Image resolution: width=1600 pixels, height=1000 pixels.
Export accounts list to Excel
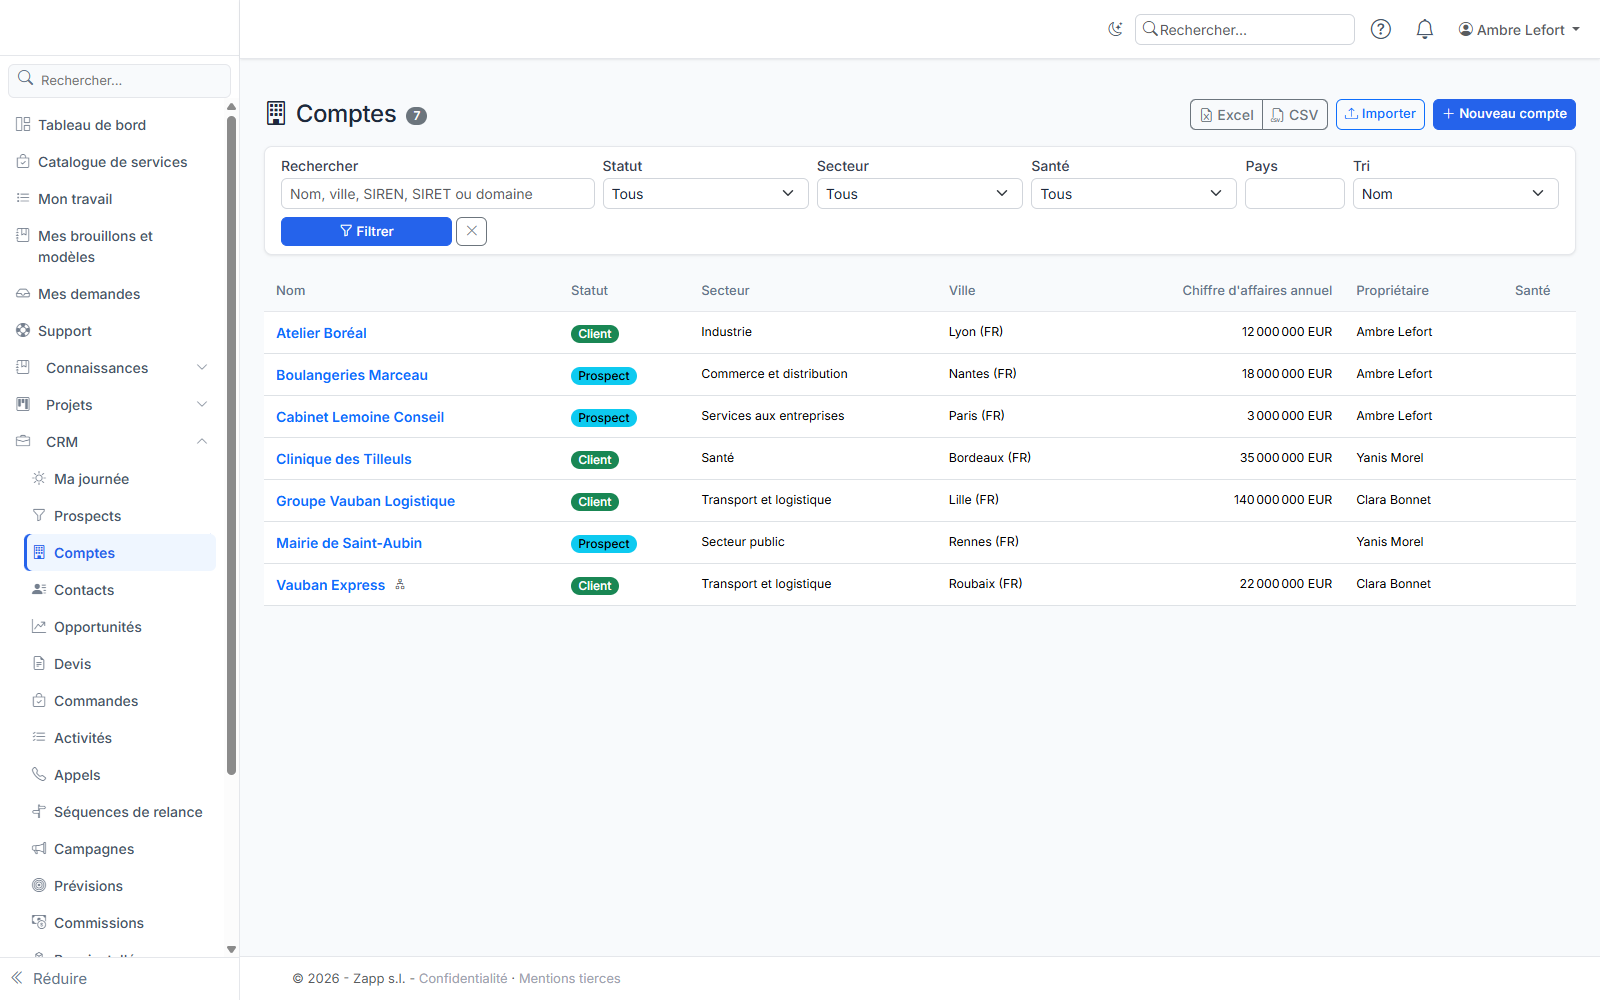(1226, 115)
